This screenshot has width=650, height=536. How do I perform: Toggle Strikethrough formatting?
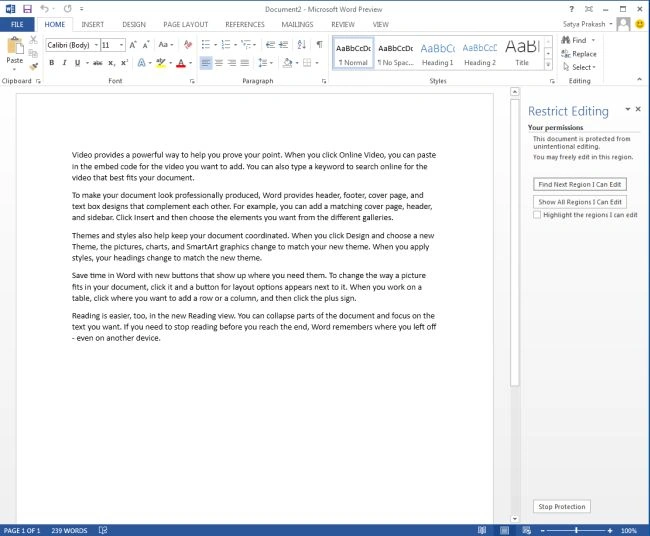98,63
